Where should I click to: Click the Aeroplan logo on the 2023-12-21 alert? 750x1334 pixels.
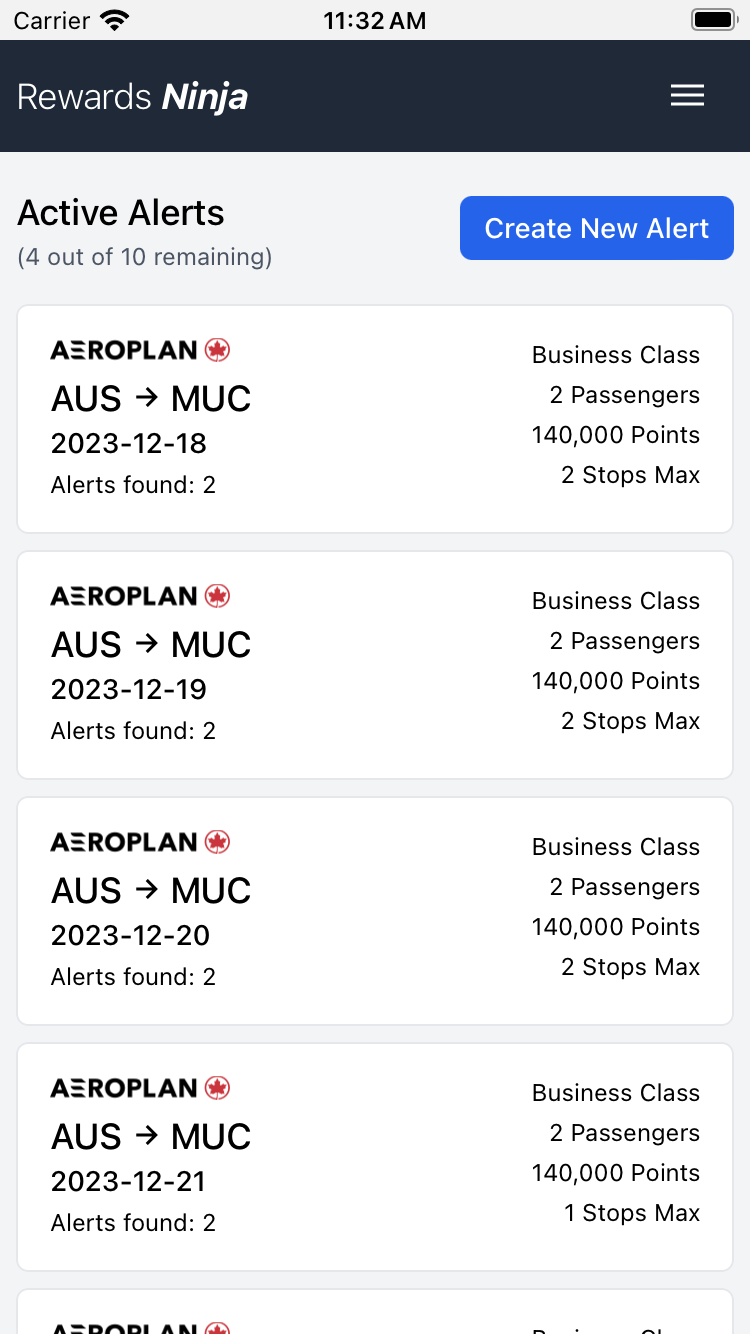(140, 1088)
